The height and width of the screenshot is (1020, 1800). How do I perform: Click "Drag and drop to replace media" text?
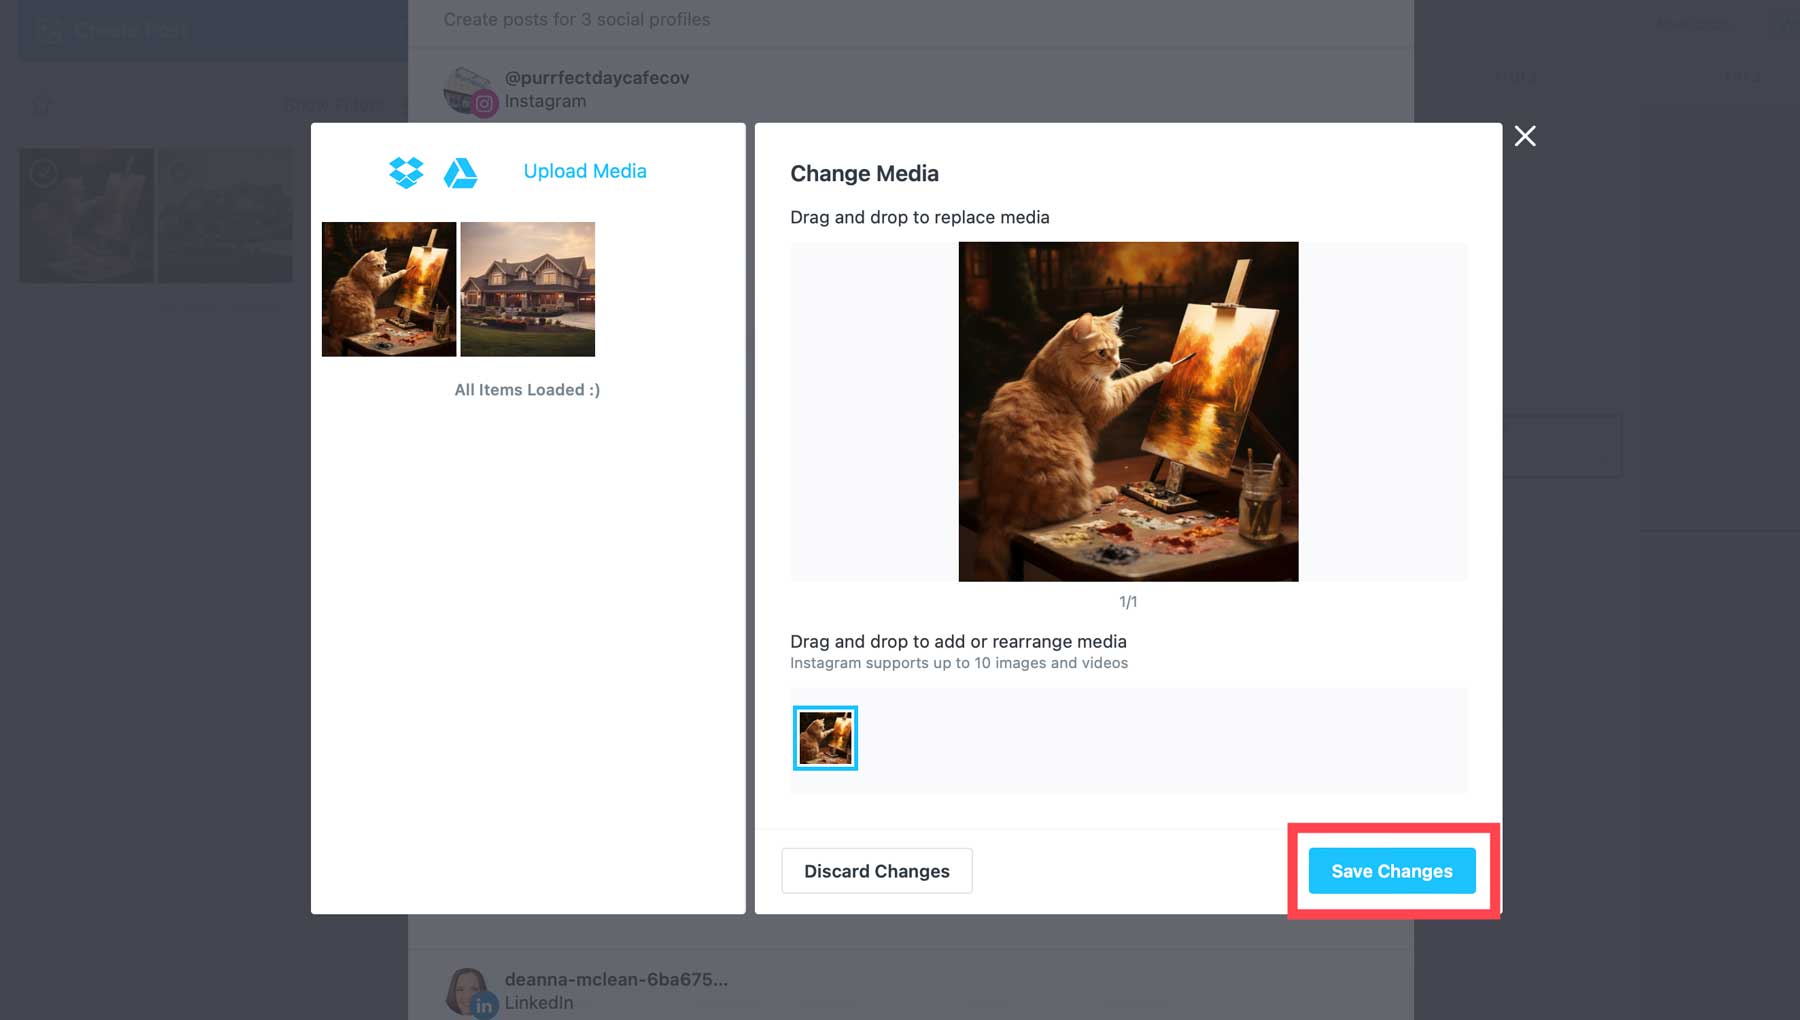pos(920,218)
